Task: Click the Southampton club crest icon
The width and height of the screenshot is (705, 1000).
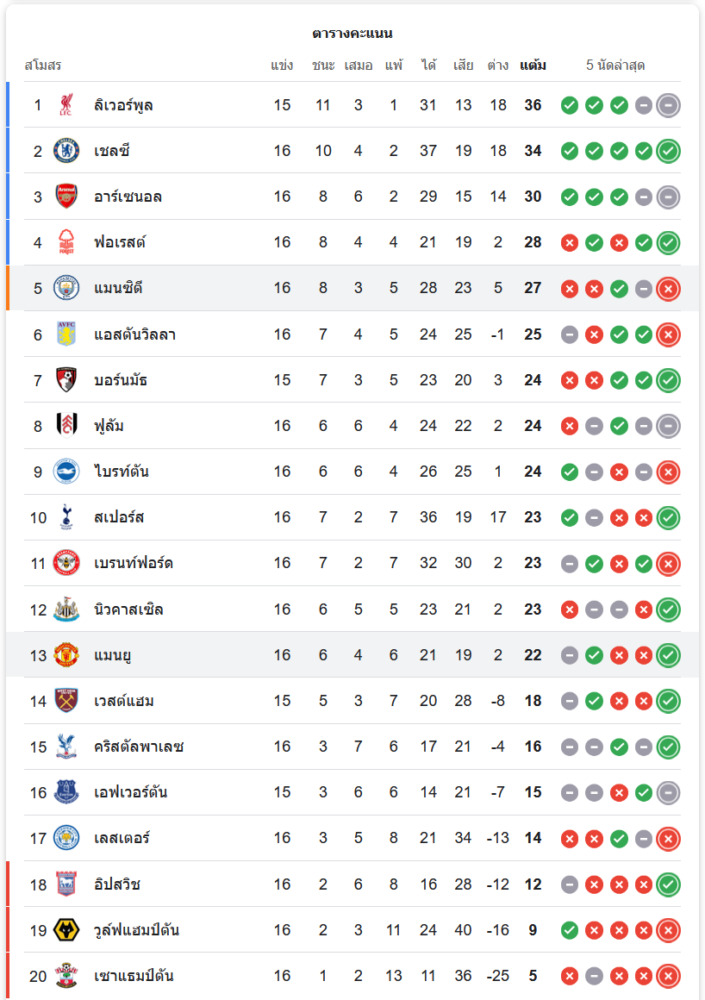Action: click(66, 976)
